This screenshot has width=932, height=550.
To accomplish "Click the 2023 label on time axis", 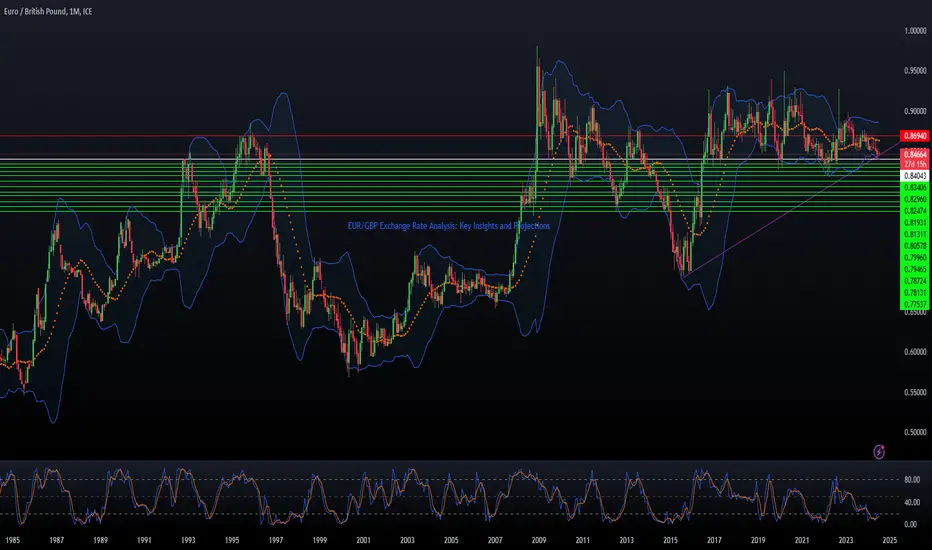I will 846,540.
